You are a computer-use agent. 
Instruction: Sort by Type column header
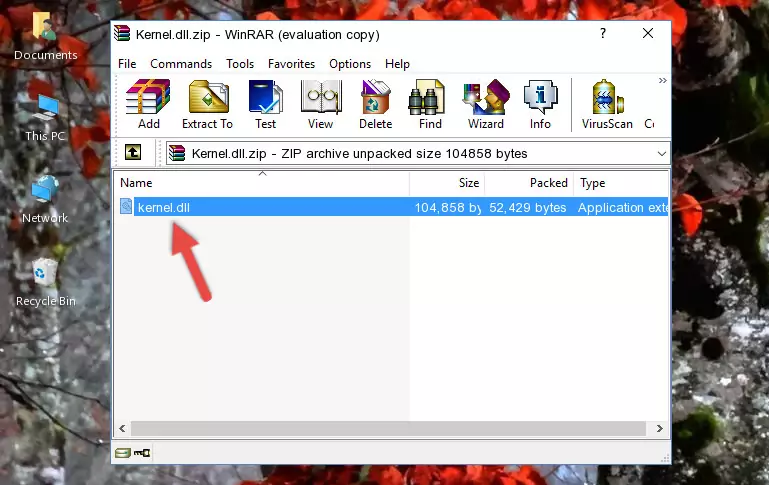[x=621, y=183]
